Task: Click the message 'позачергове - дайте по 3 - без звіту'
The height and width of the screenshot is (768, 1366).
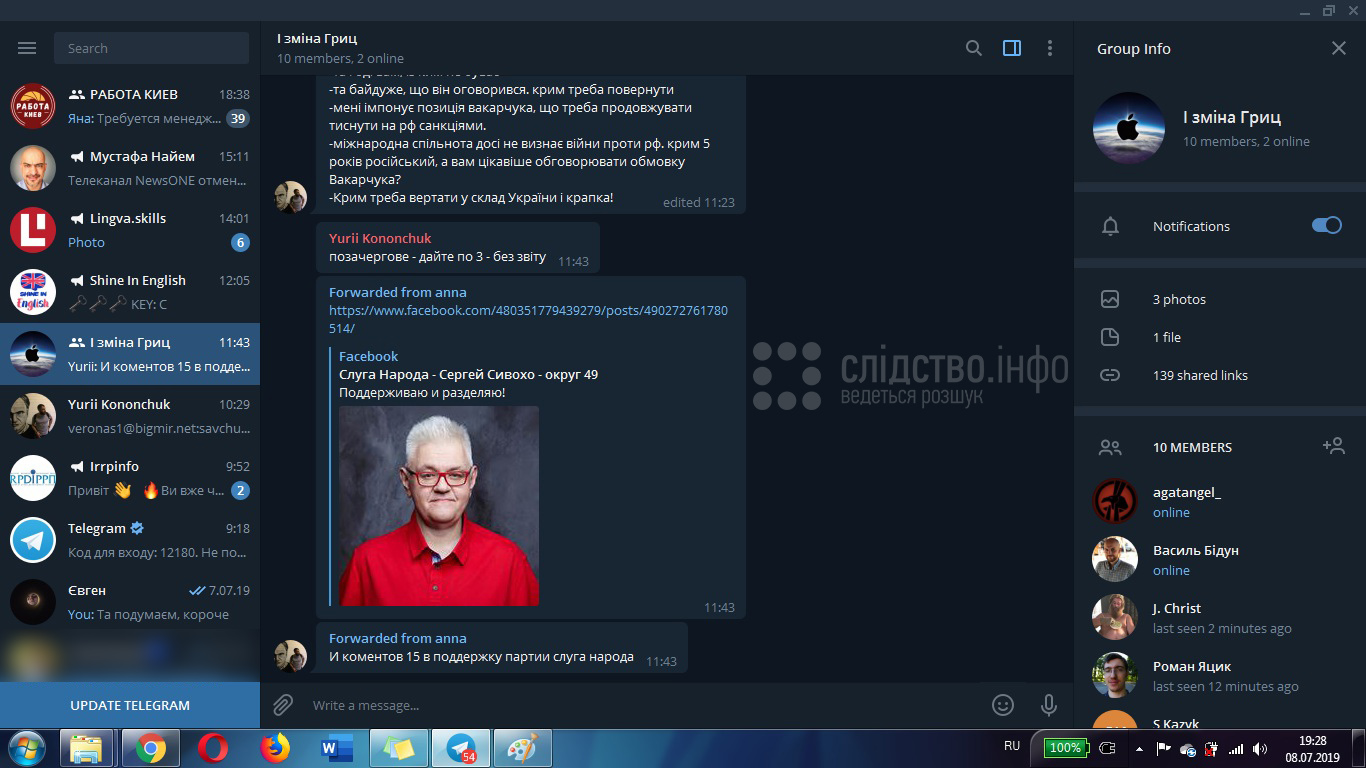Action: pyautogui.click(x=438, y=256)
